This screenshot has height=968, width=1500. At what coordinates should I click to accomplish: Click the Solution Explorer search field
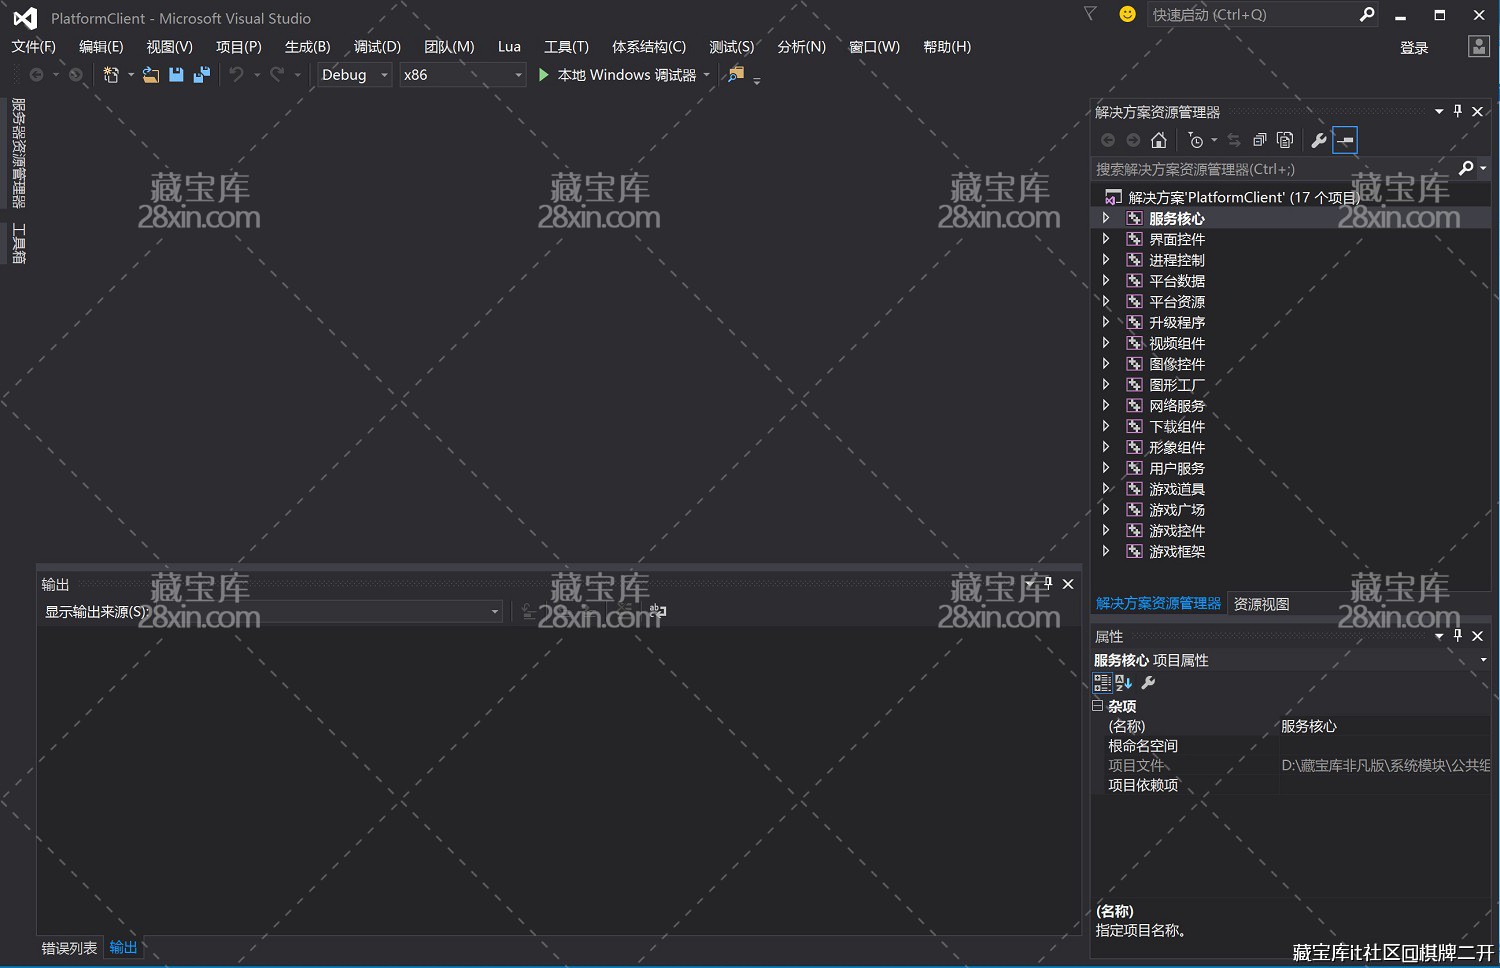click(1270, 169)
